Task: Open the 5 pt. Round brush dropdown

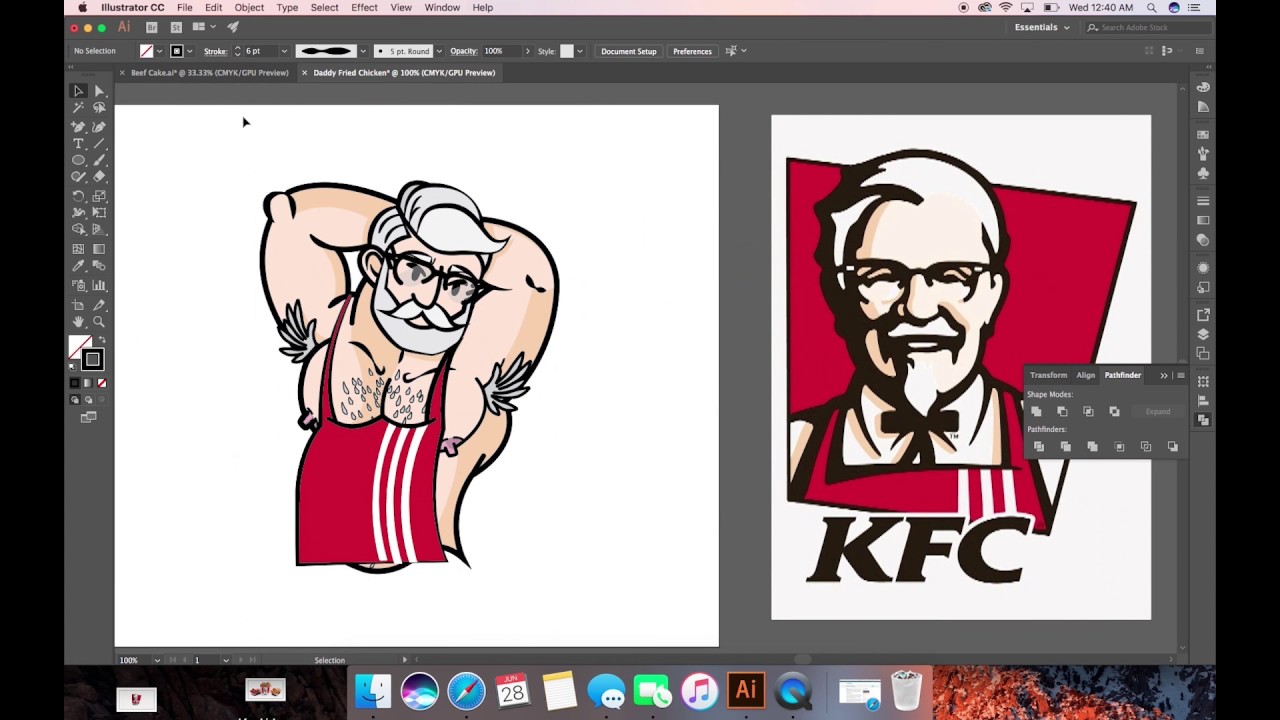Action: (438, 51)
